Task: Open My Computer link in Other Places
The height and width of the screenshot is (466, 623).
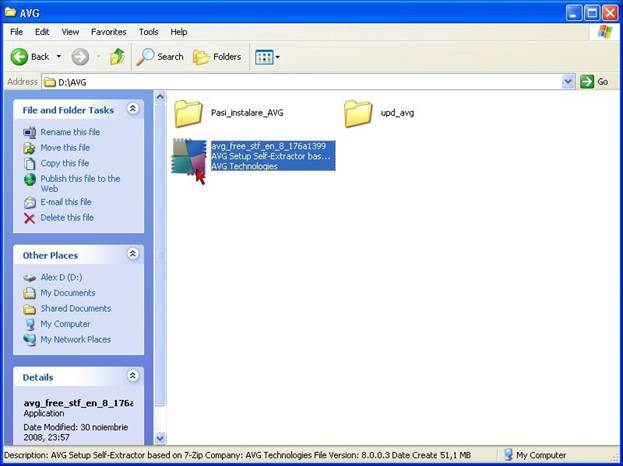Action: [65, 324]
